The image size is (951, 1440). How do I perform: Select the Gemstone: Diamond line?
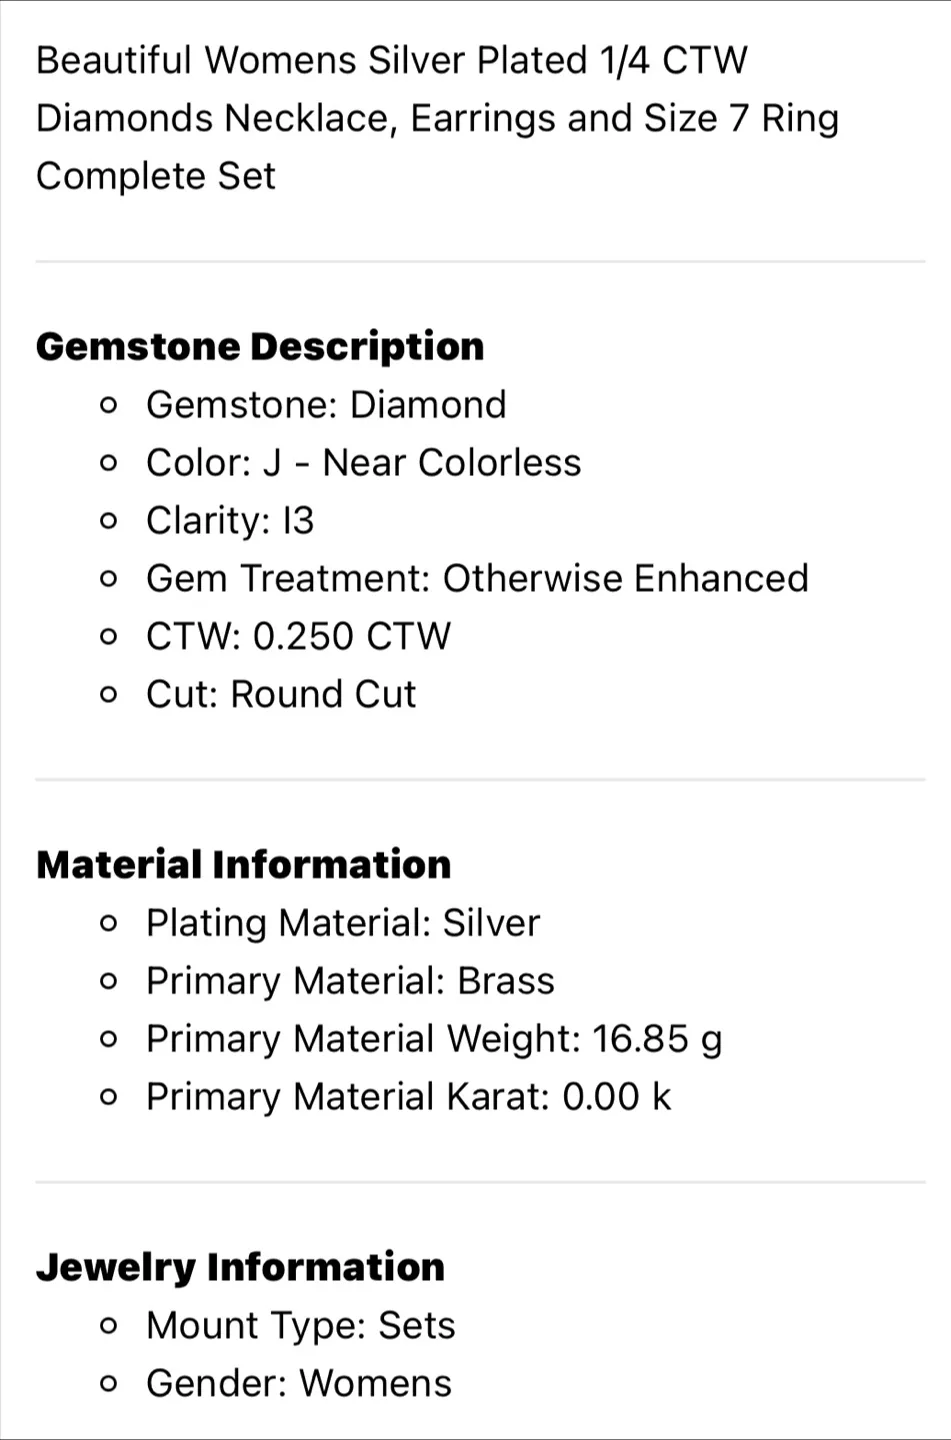[326, 405]
